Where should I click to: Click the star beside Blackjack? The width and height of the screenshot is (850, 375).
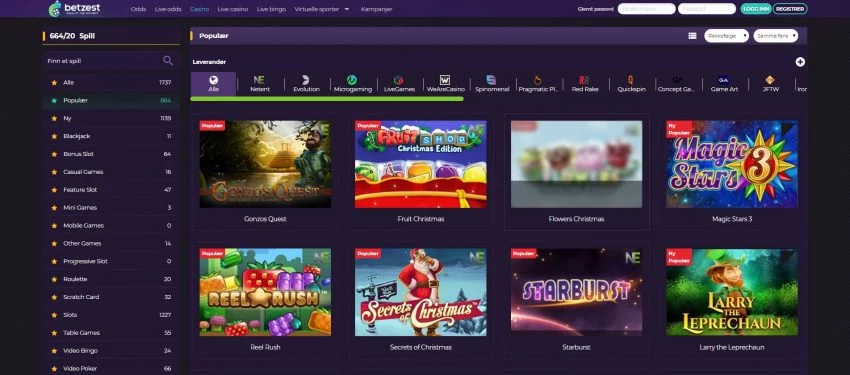(54, 136)
